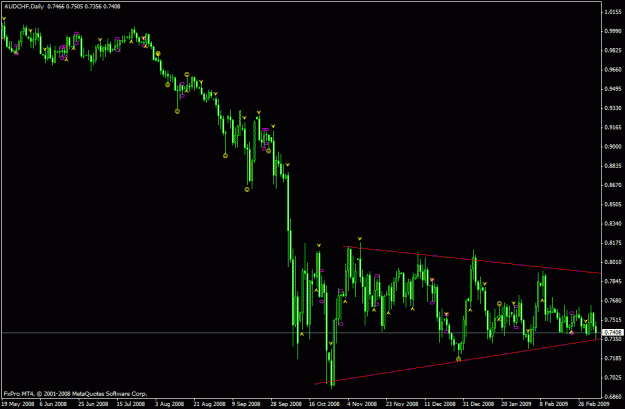
Task: Select the ascending lower red trendline
Action: click(x=458, y=362)
